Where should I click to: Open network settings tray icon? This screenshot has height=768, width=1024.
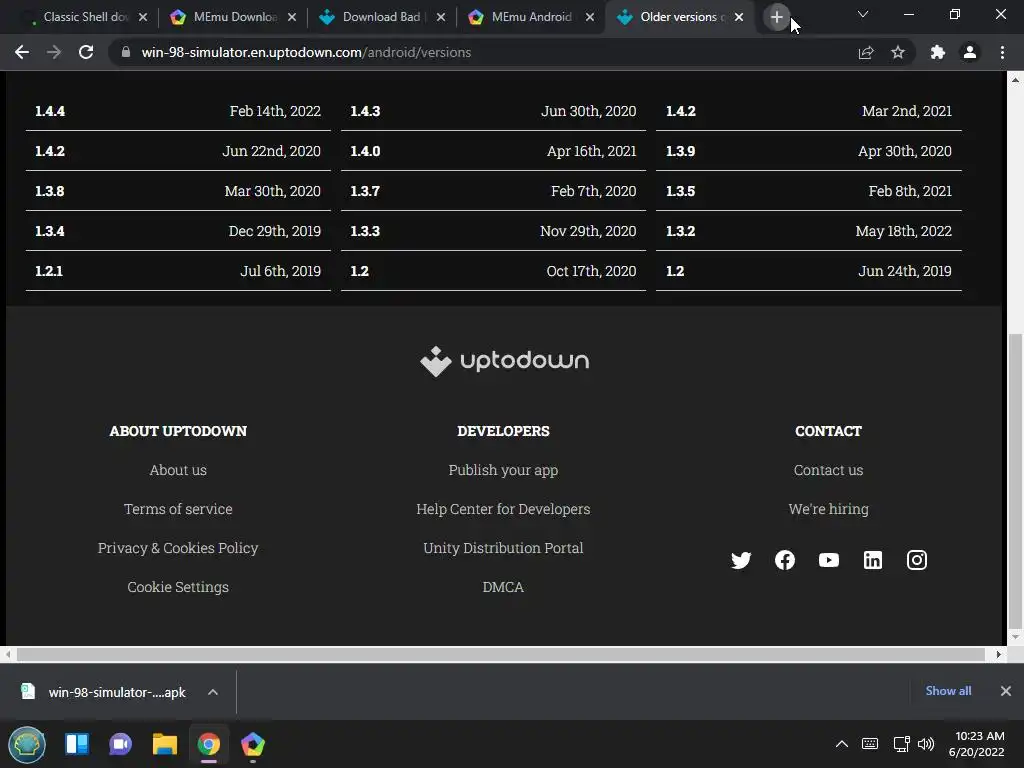coord(901,744)
